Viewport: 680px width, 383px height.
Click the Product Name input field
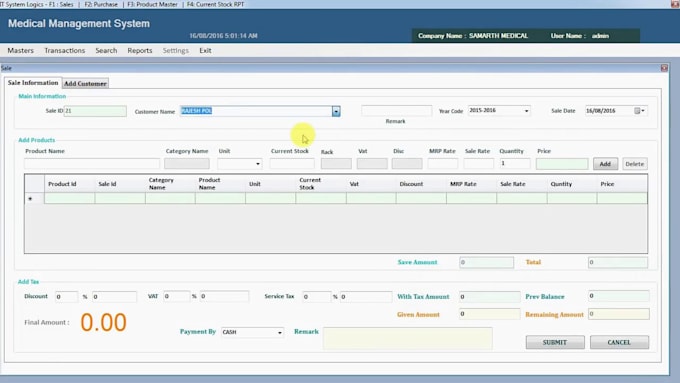92,164
